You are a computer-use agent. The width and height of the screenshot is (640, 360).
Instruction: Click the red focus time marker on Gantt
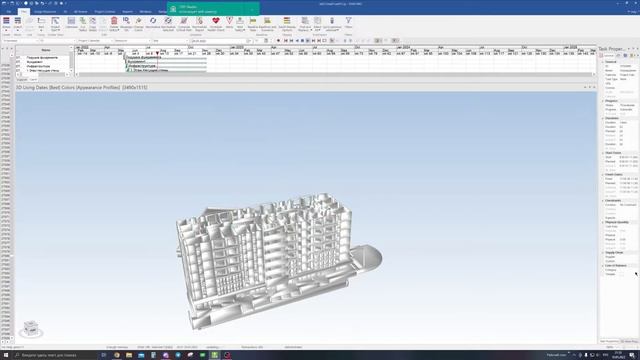pyautogui.click(x=157, y=53)
